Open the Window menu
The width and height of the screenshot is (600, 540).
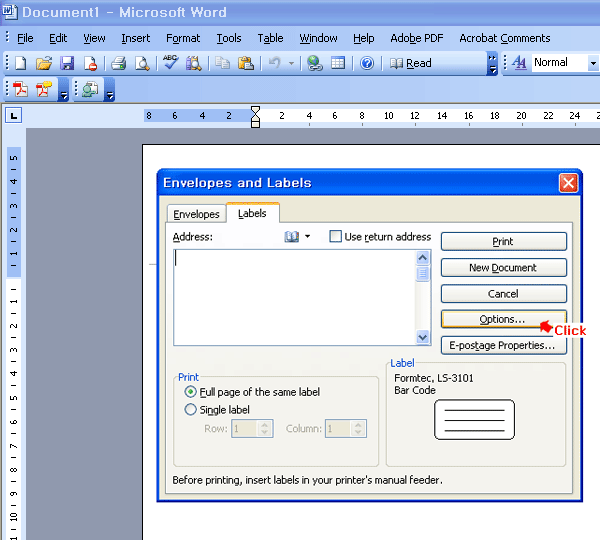pyautogui.click(x=318, y=38)
